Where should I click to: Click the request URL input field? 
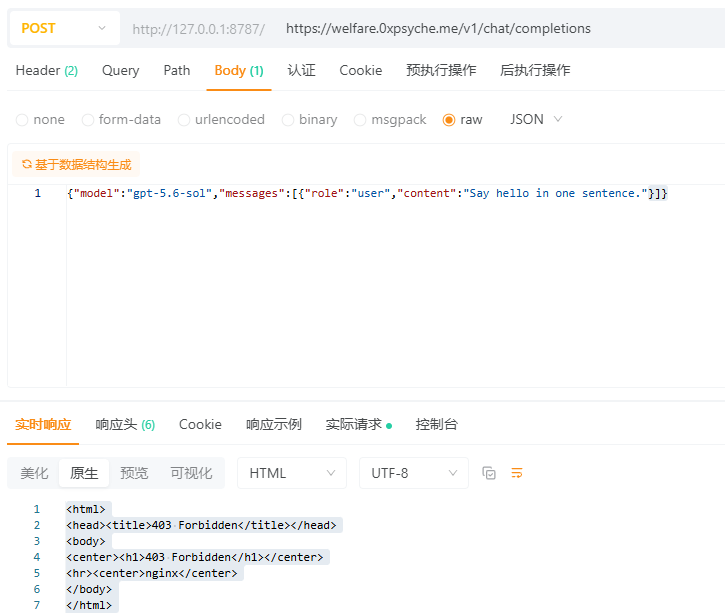(502, 28)
